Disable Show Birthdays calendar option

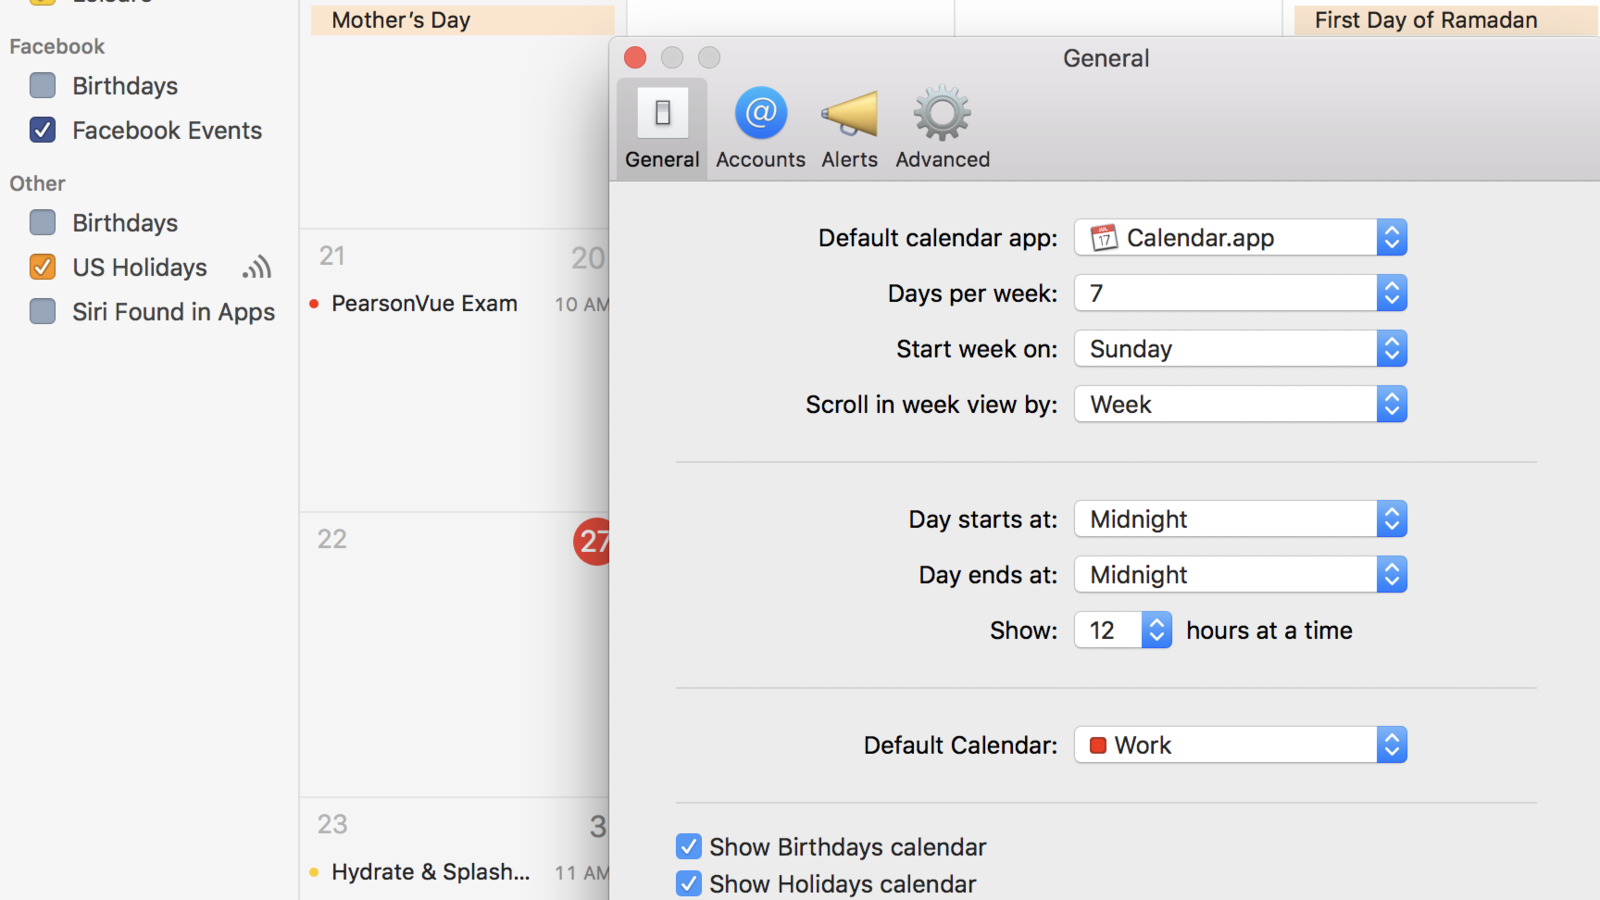pos(688,845)
